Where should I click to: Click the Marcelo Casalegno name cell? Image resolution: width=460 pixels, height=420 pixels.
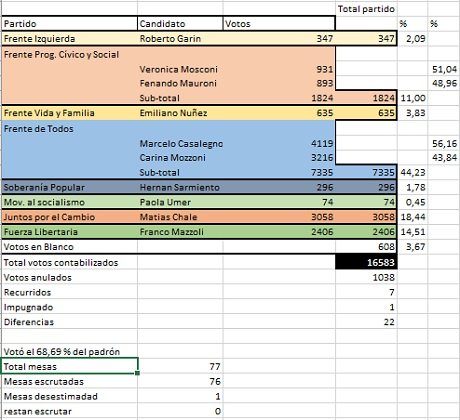180,144
